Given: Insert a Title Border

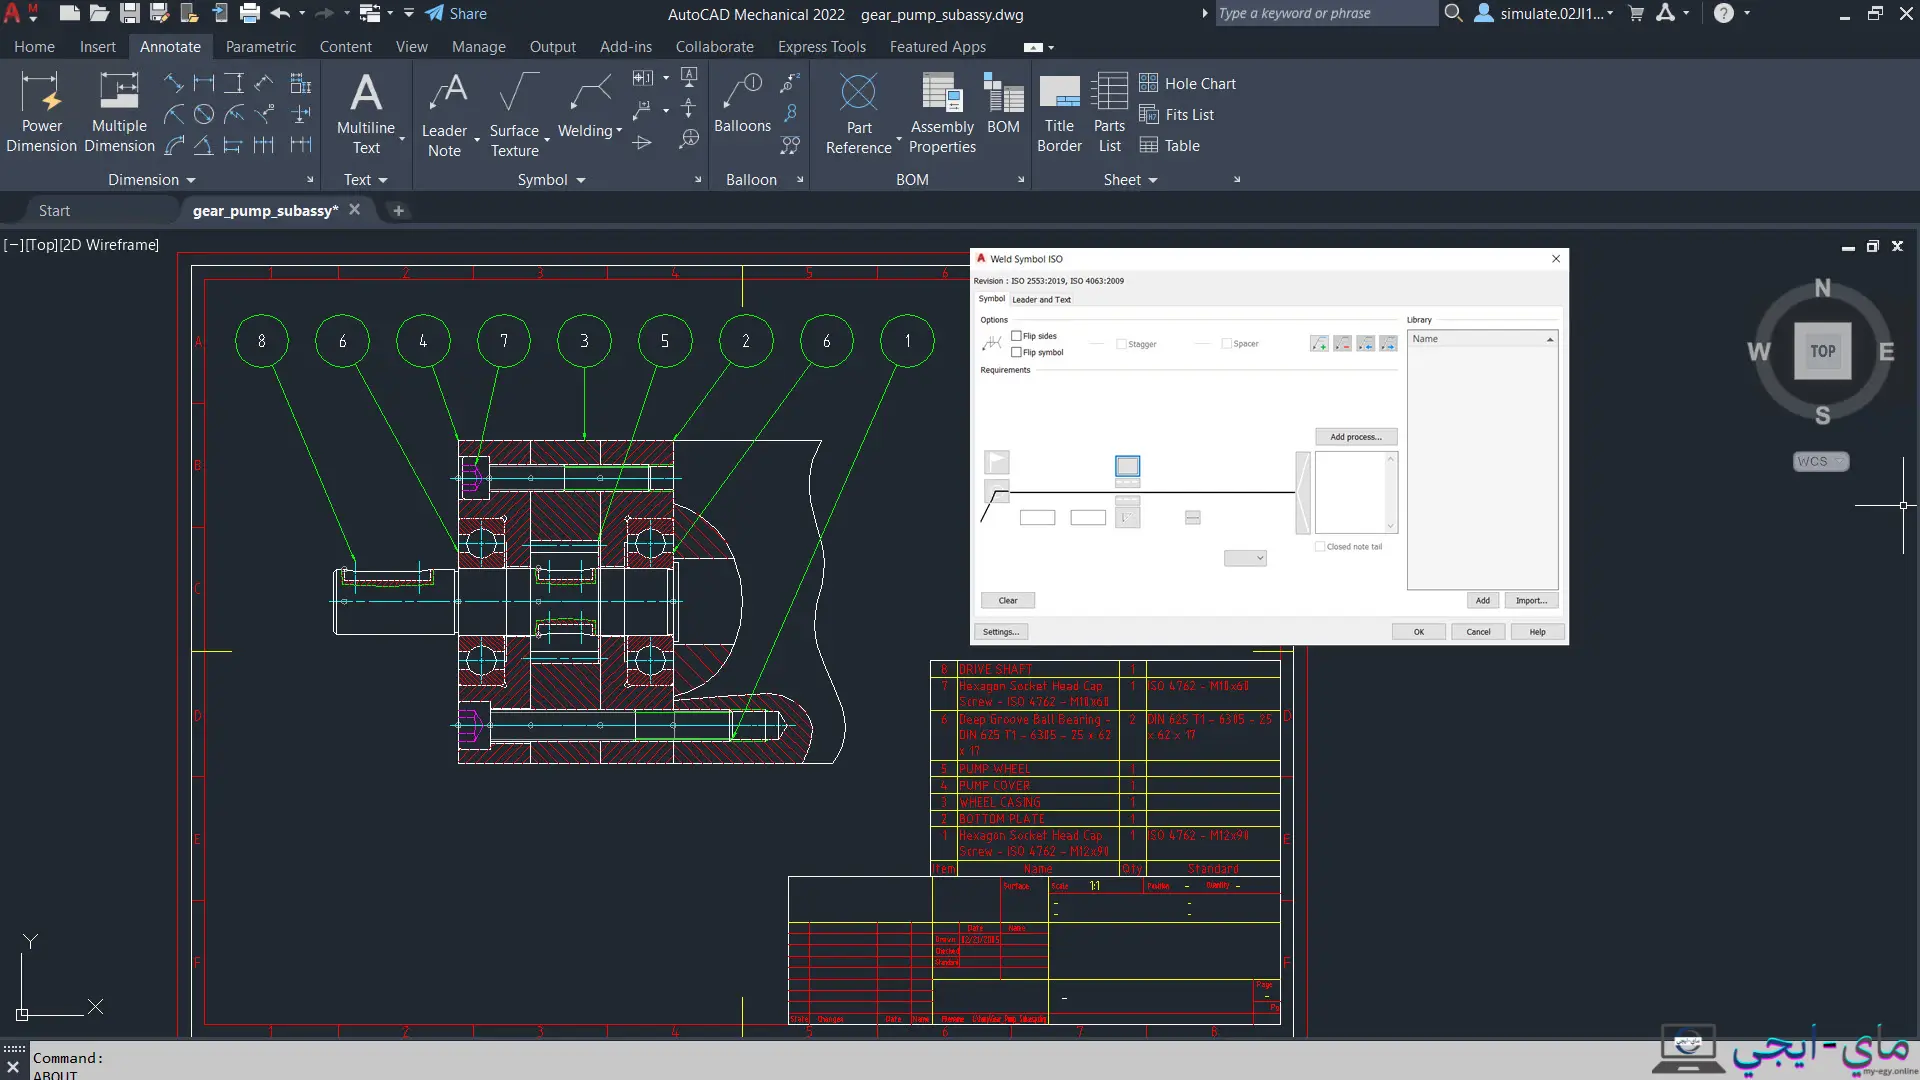Looking at the screenshot, I should point(1059,112).
